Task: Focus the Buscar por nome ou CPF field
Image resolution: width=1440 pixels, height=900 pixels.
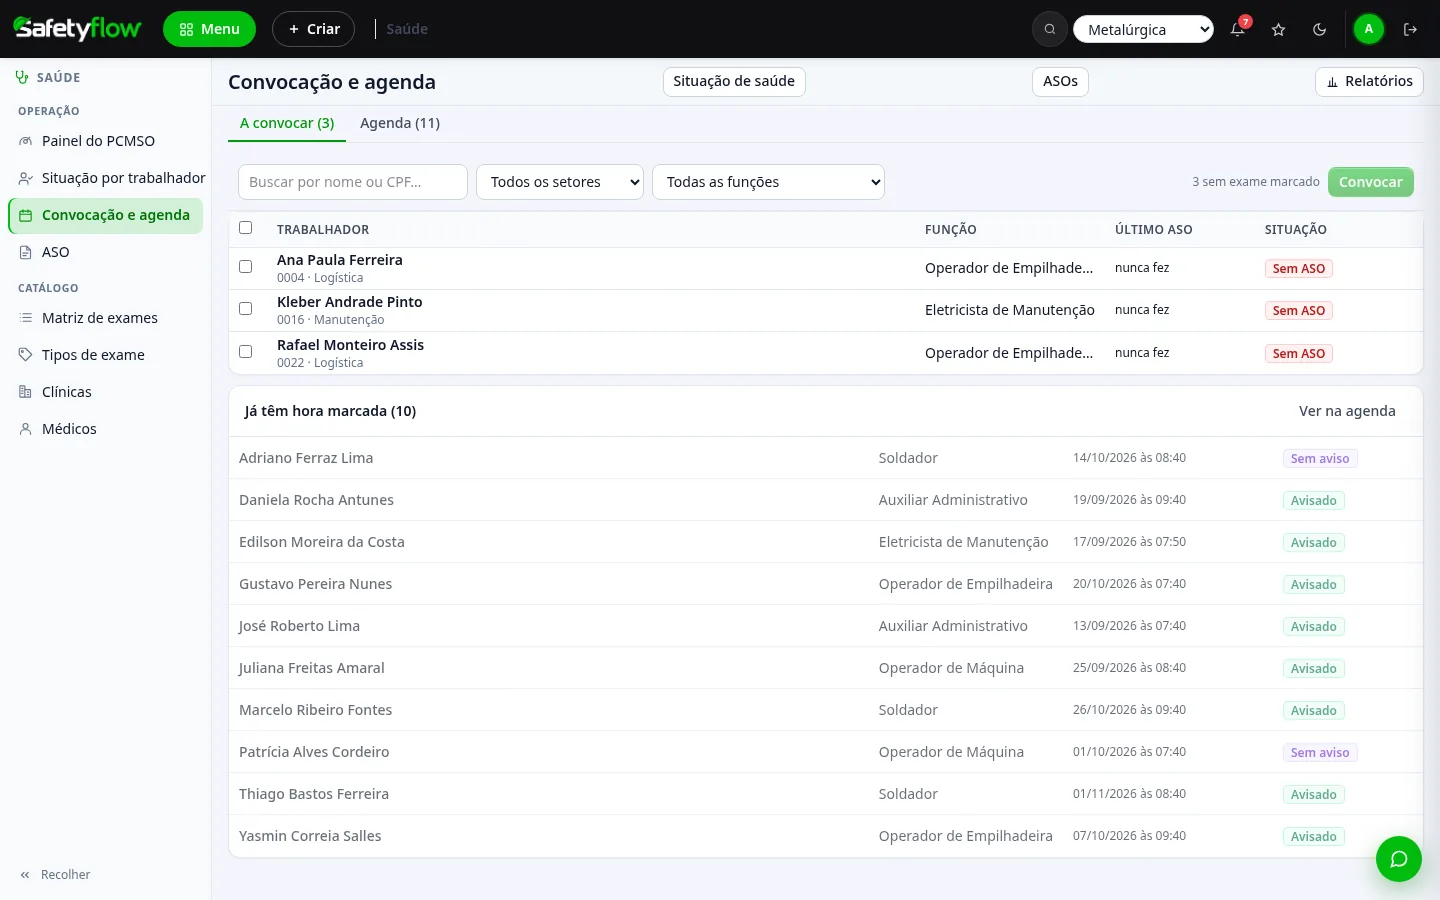Action: point(353,182)
